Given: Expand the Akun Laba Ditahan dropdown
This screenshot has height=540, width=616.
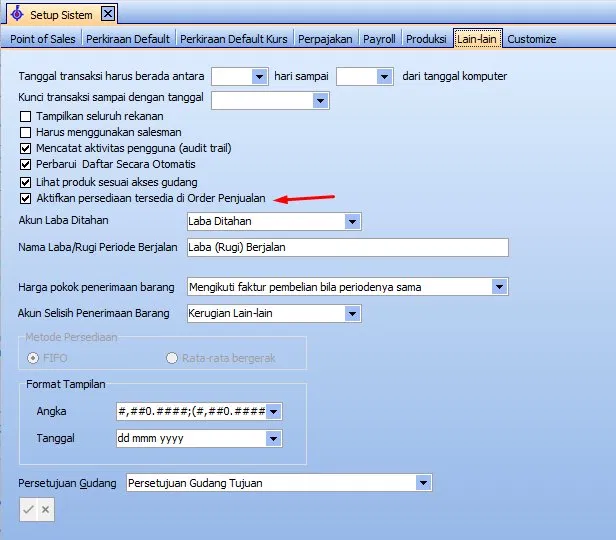Looking at the screenshot, I should (x=352, y=221).
